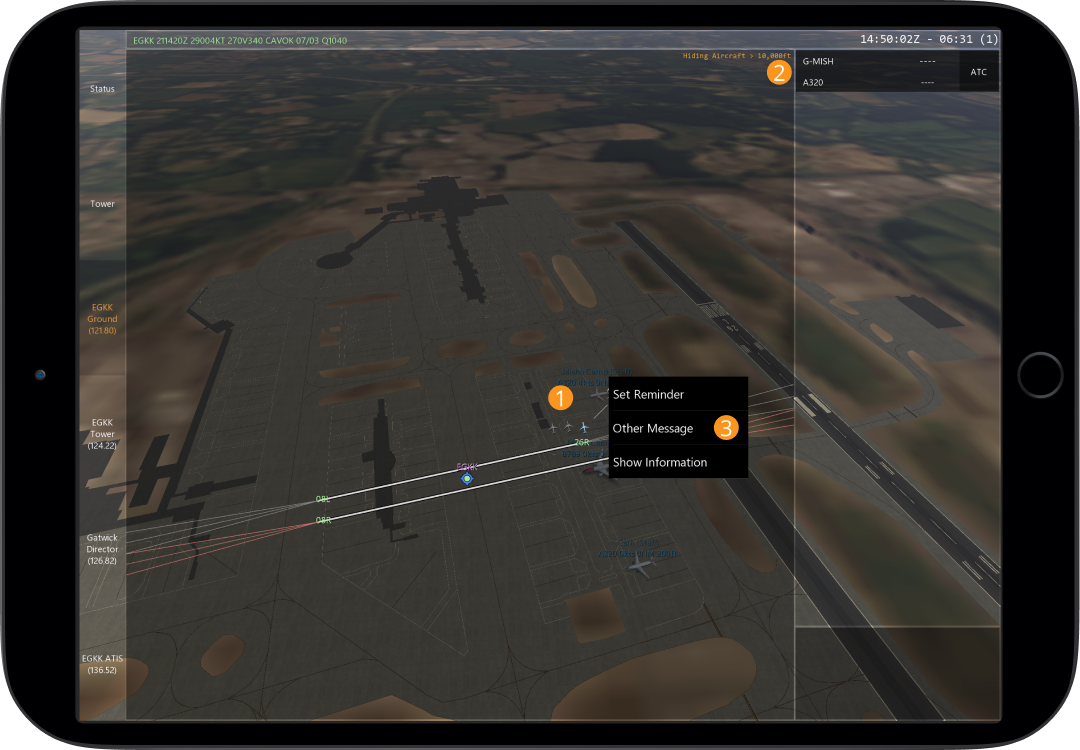
Task: Toggle ATC mode on the G-MISH strip
Action: pyautogui.click(x=977, y=71)
